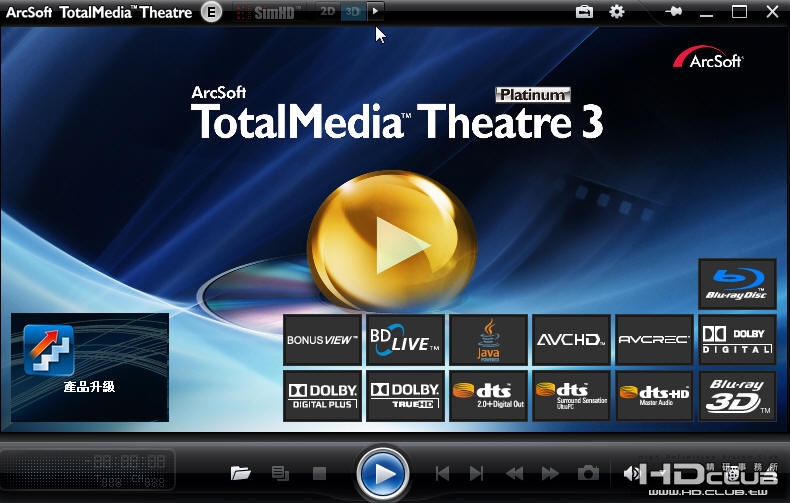Stop playback with the square button
Screen dimensions: 790x503
pyautogui.click(x=319, y=473)
